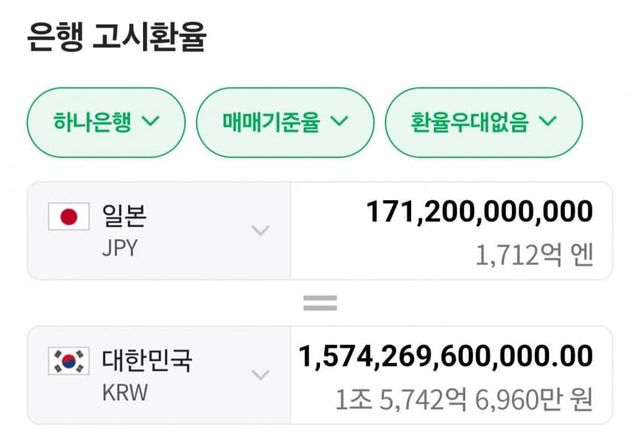The height and width of the screenshot is (443, 640).
Task: Edit the 171,200,000,000 yen amount field
Action: tap(480, 212)
